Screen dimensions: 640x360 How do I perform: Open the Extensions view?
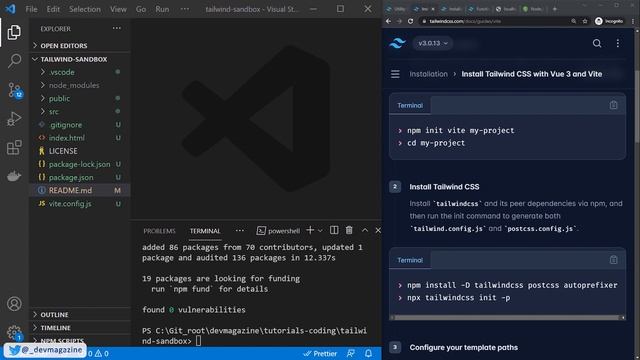14,147
